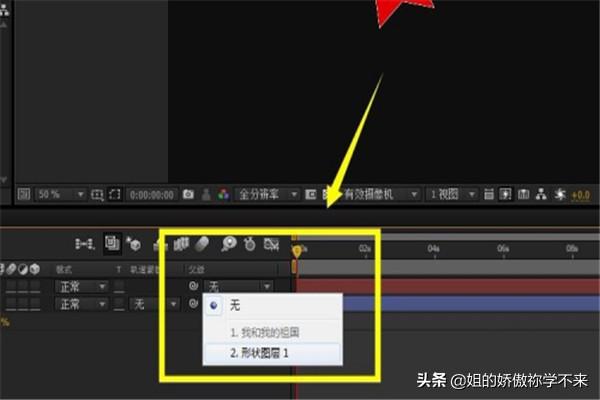Click the first layer's parent pick whip
The image size is (600, 400).
coord(194,286)
